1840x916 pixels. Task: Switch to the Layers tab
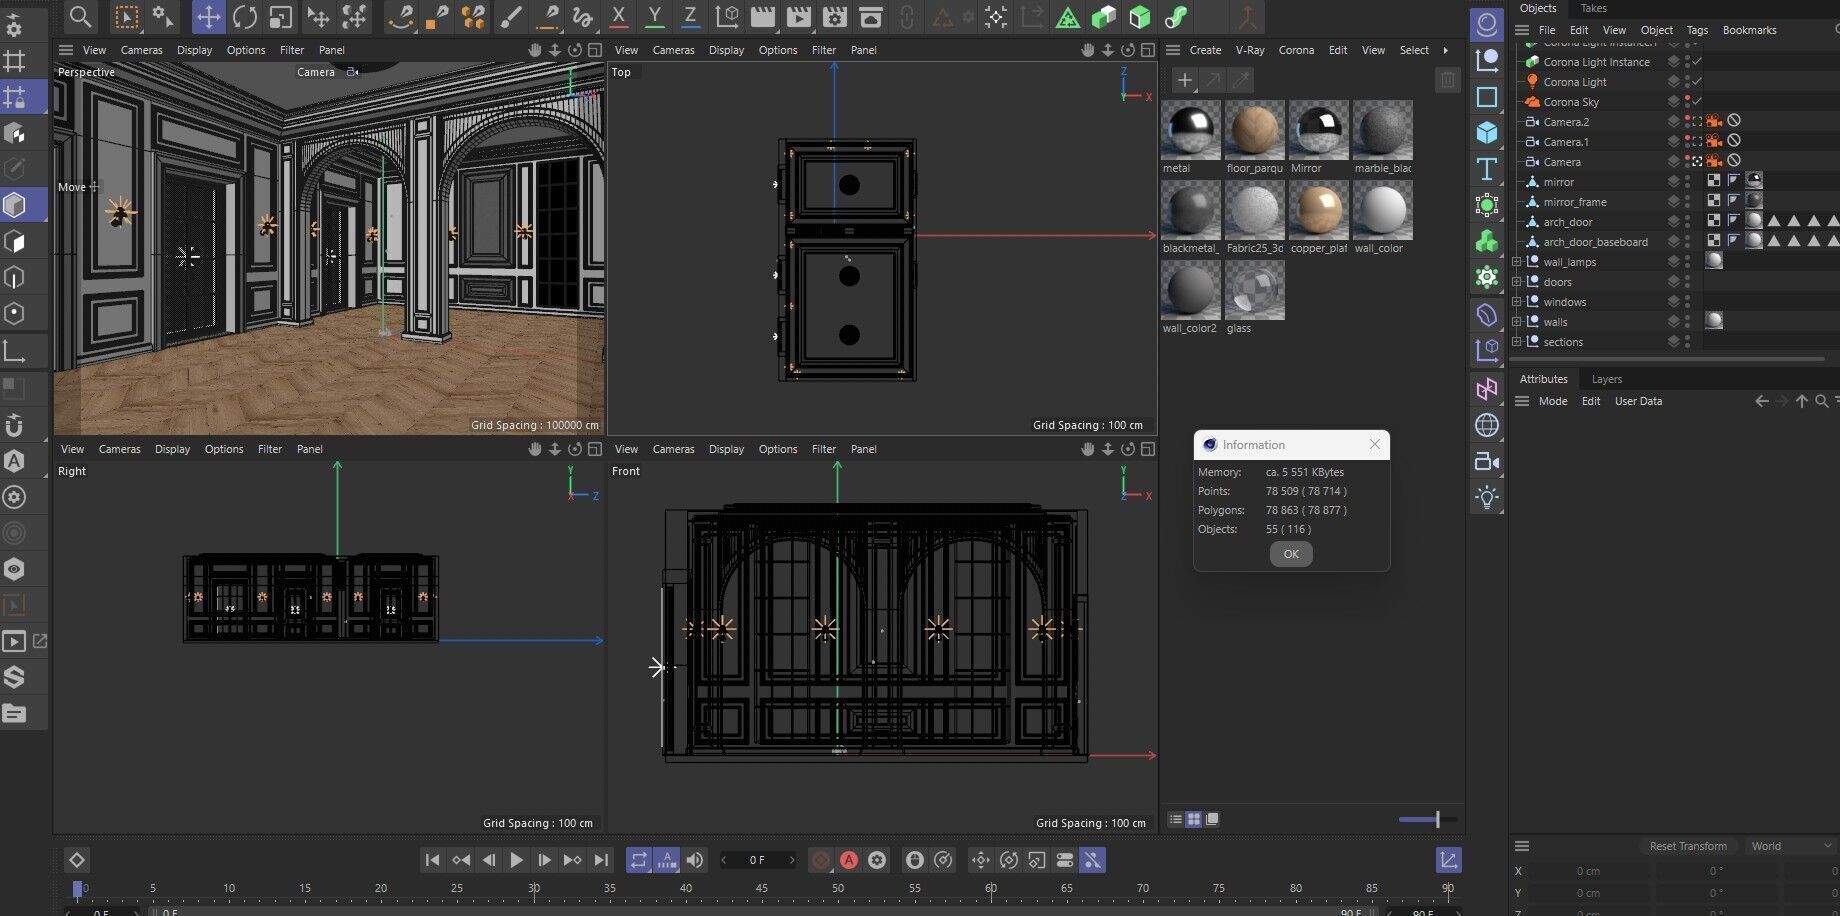(x=1606, y=379)
